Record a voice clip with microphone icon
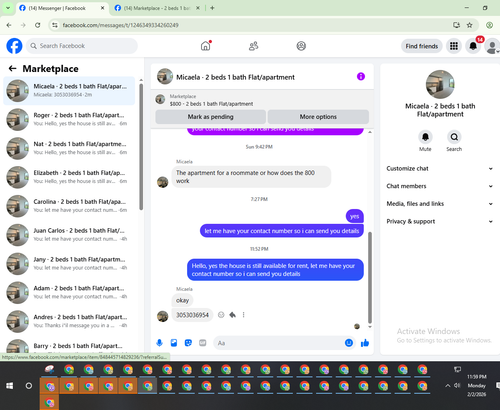 tap(159, 343)
